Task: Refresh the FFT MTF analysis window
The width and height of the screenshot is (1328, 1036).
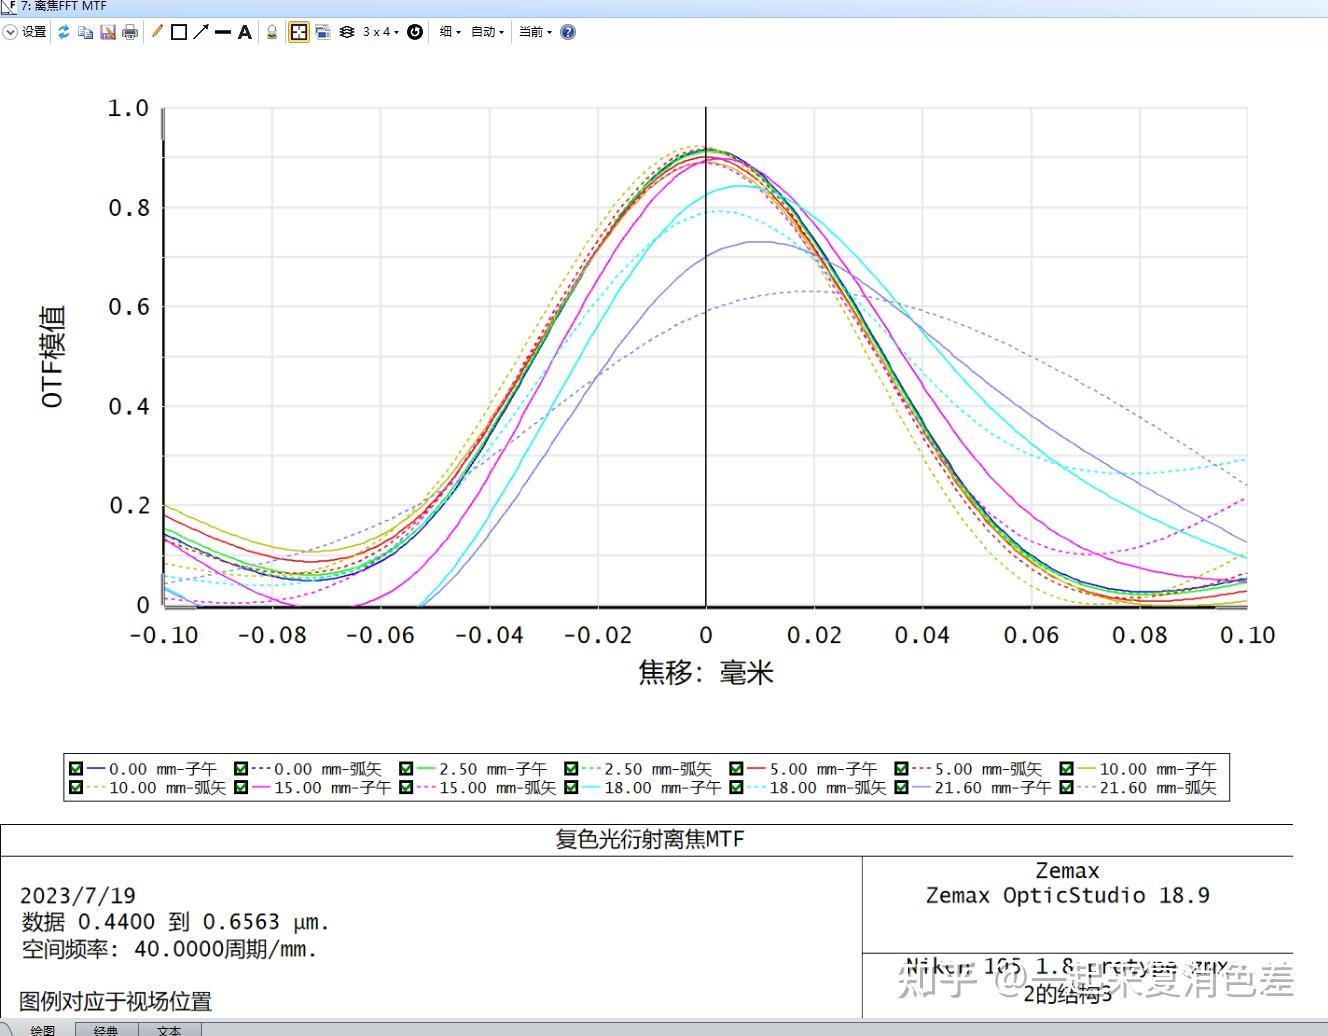Action: point(64,32)
